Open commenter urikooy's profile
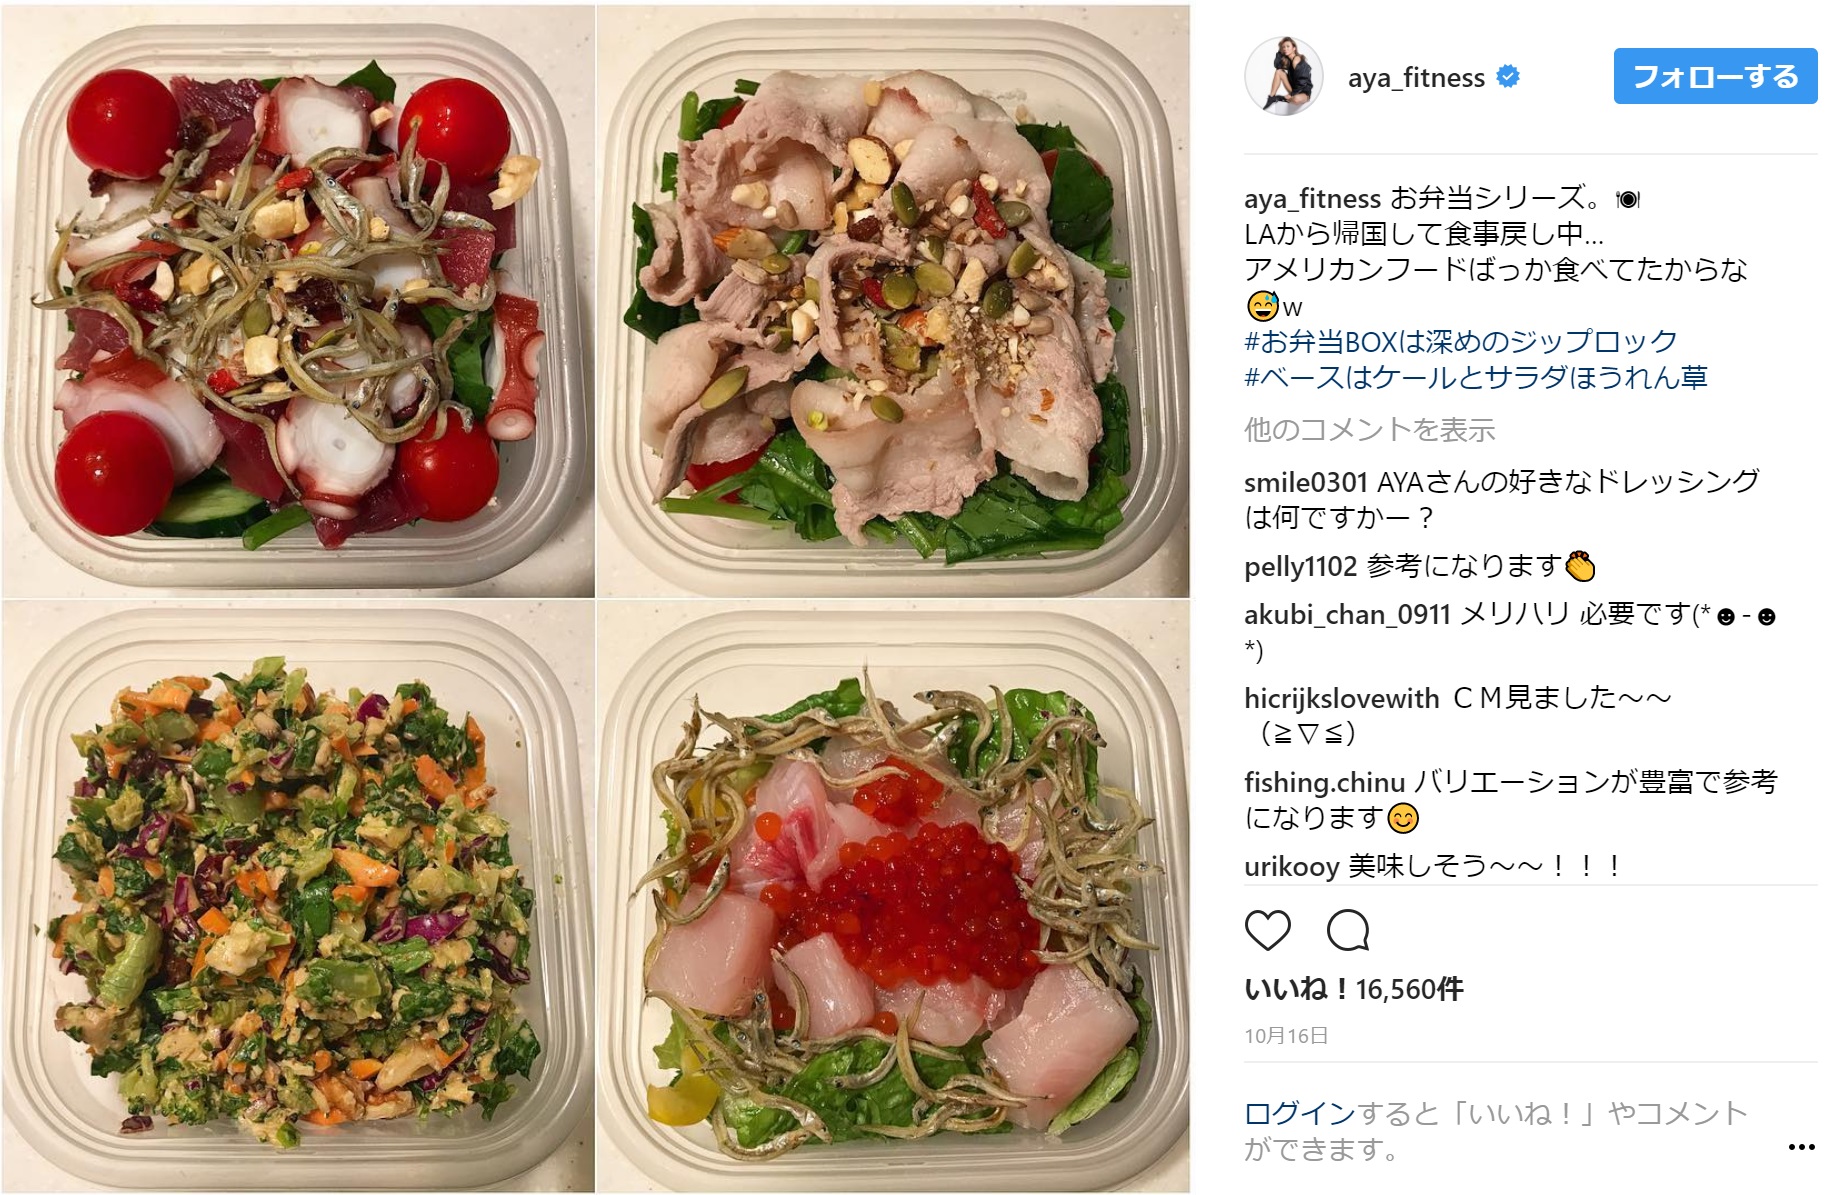The height and width of the screenshot is (1195, 1827). pos(1291,866)
